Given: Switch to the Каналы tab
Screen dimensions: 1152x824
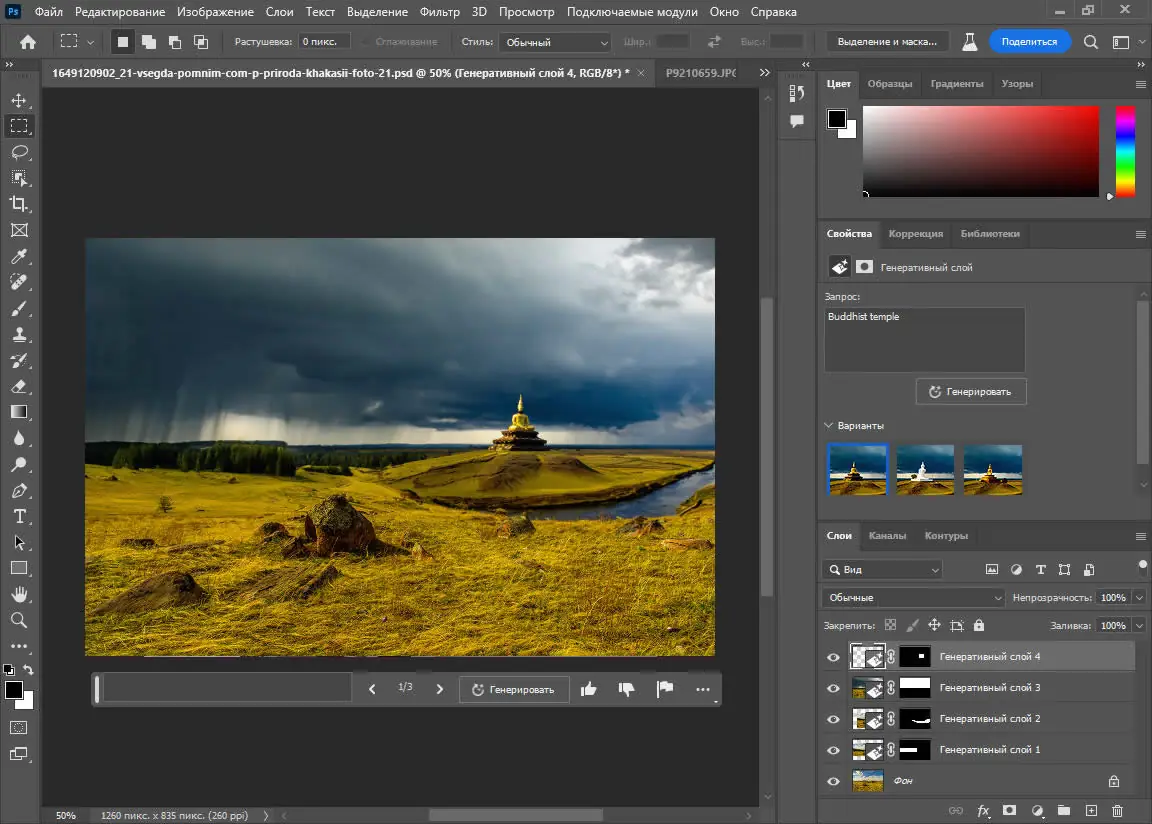Looking at the screenshot, I should (888, 536).
